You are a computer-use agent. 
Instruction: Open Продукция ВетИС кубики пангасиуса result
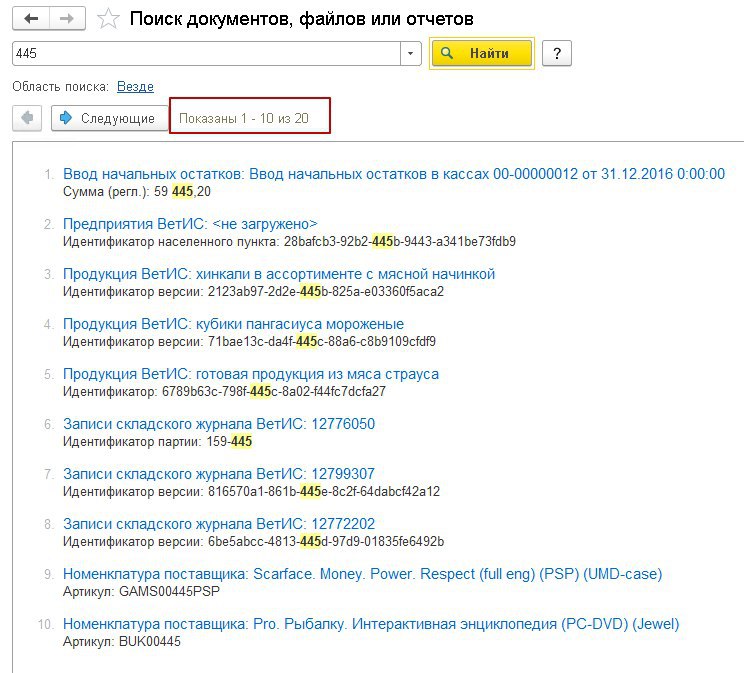click(x=233, y=324)
